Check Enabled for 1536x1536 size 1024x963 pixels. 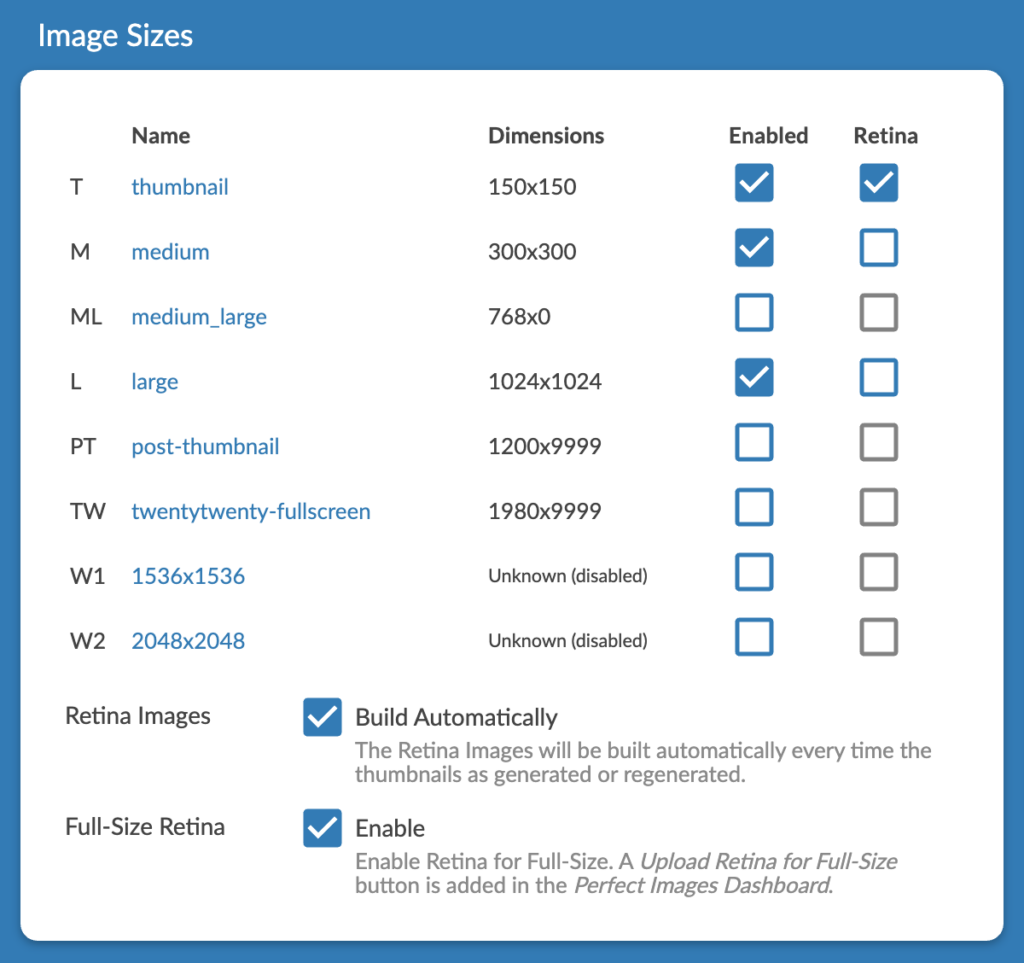click(754, 573)
